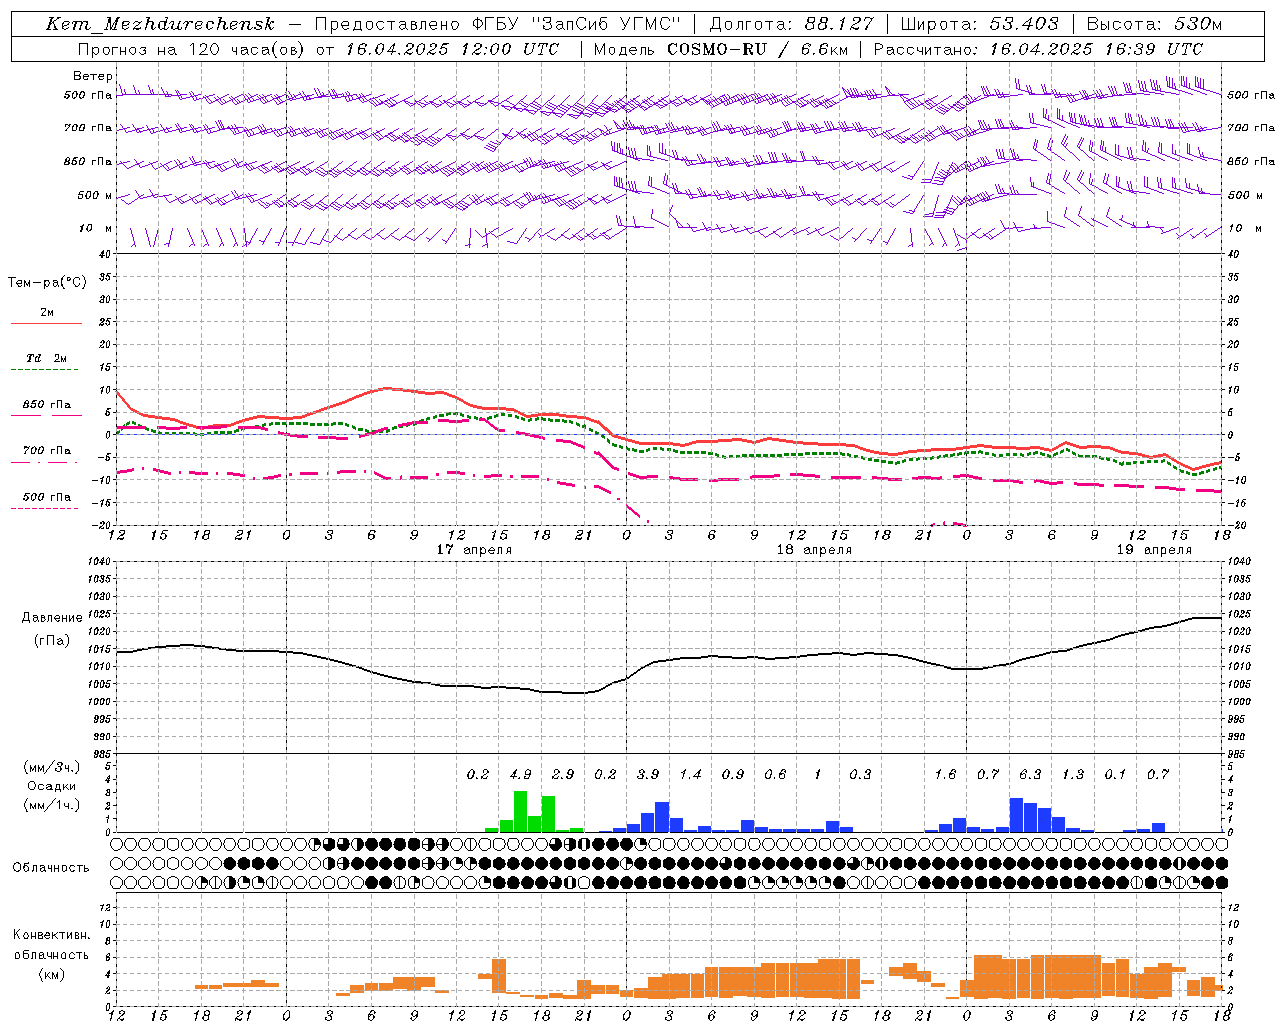Click the 'Тем-ра(°C)' temperature panel label

coord(47,283)
